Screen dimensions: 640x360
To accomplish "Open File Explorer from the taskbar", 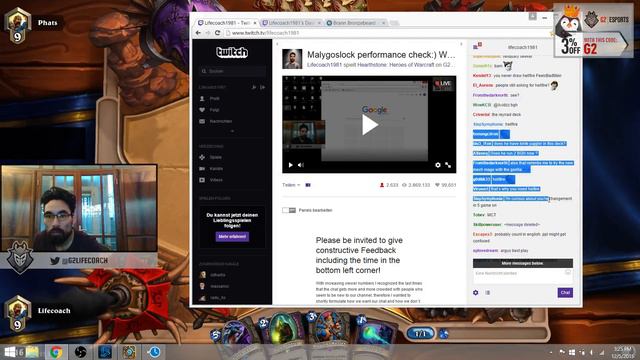I will coord(32,352).
